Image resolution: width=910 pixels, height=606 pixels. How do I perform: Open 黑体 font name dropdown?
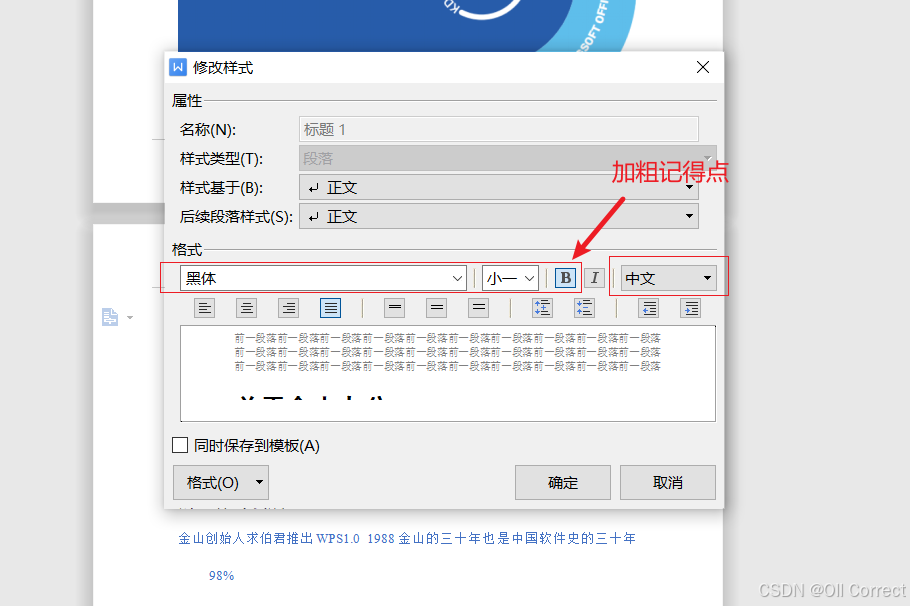click(x=323, y=278)
